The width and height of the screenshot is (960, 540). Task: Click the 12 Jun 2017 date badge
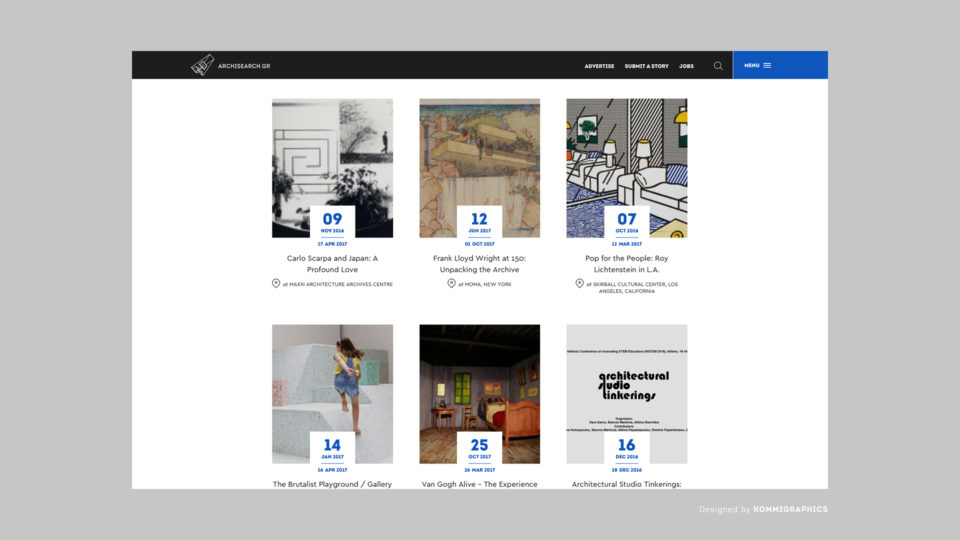(479, 223)
